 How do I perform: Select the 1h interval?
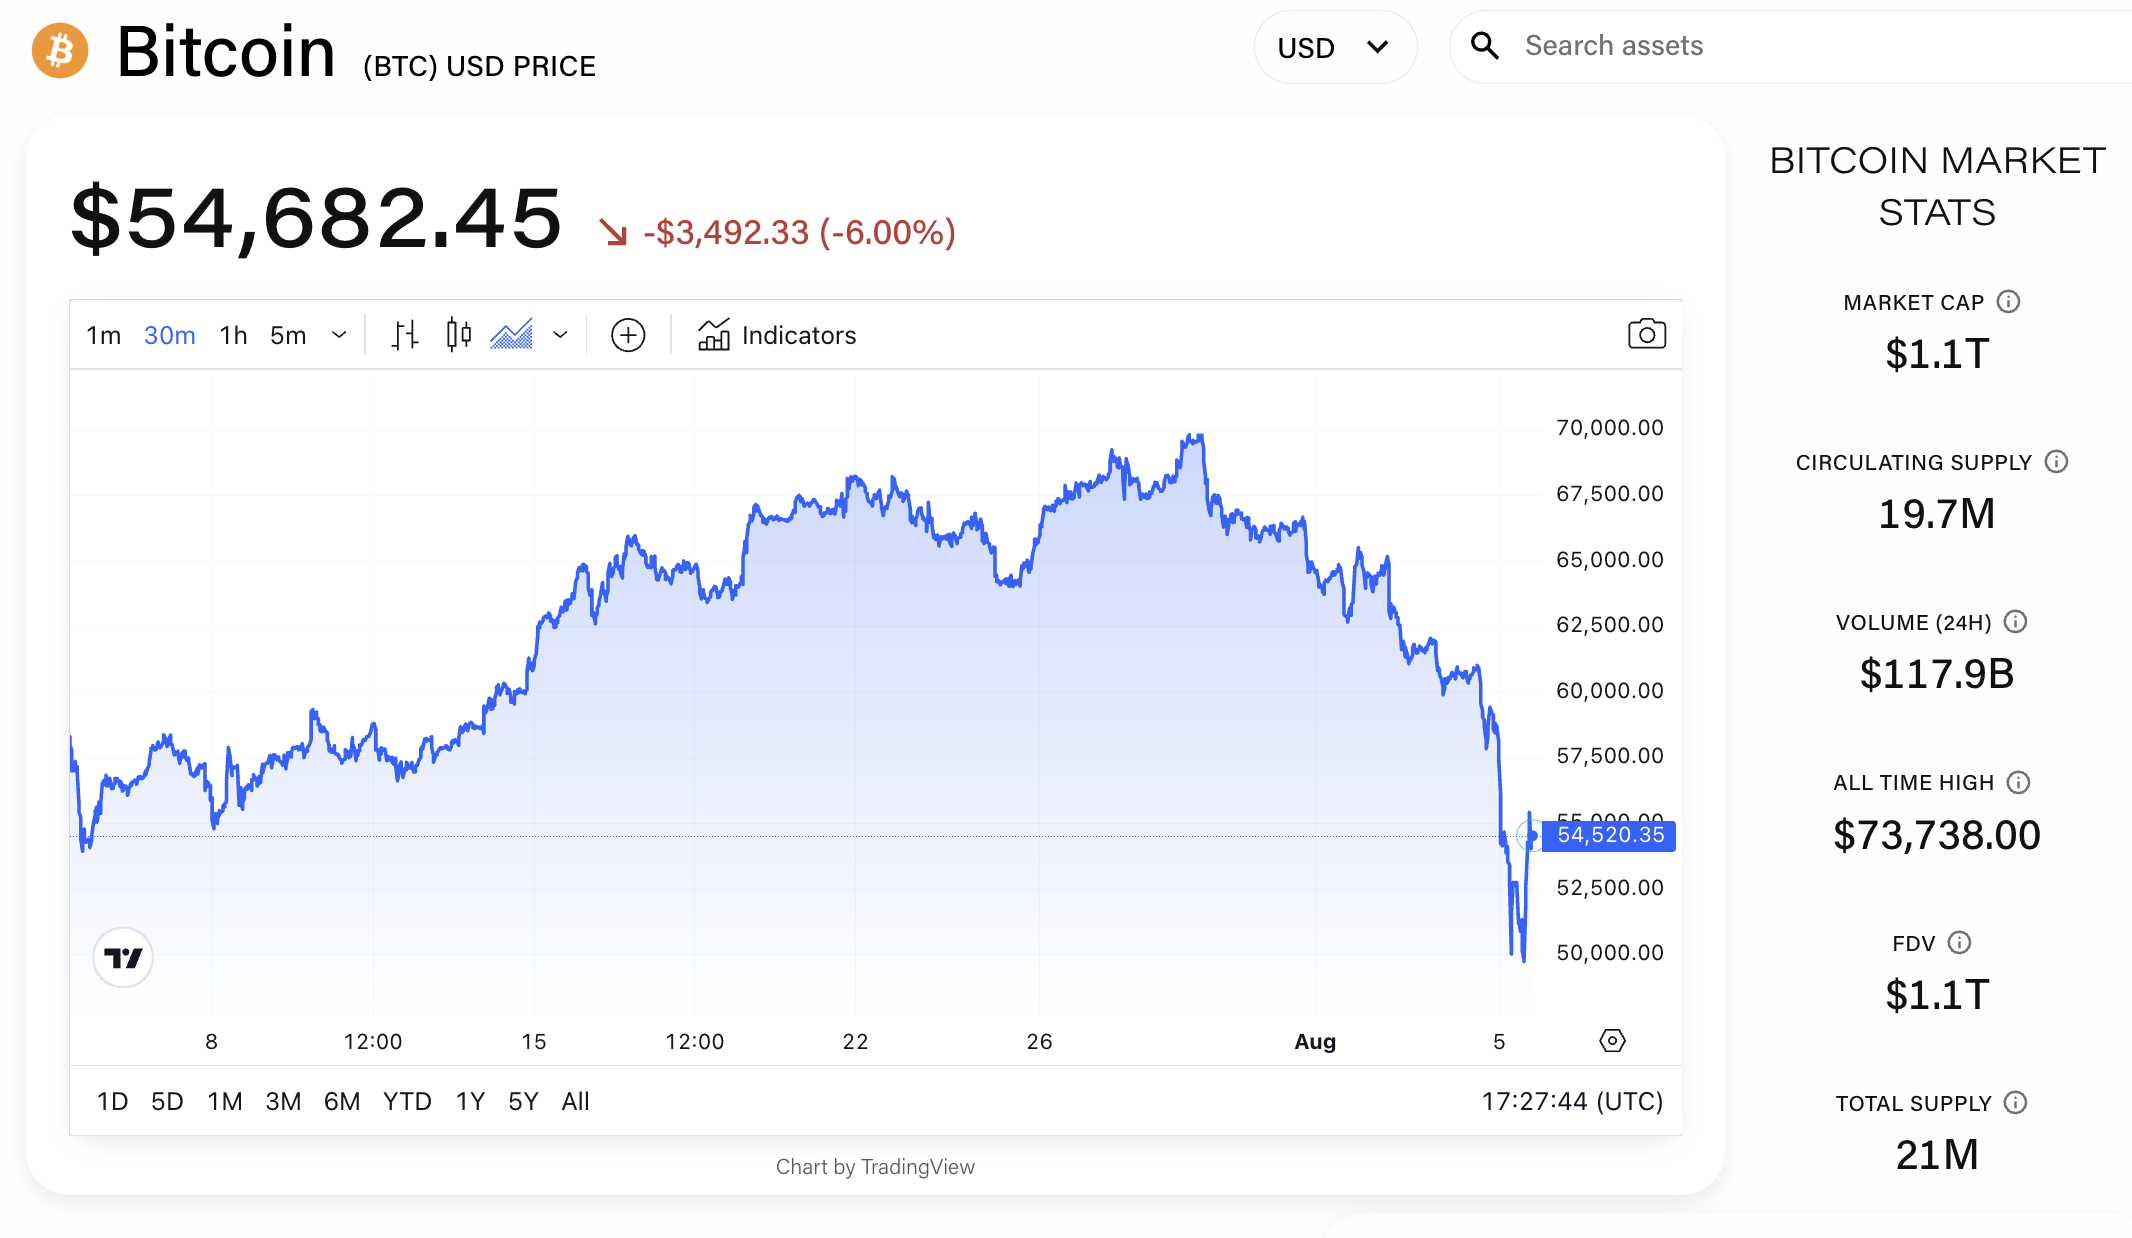point(233,335)
